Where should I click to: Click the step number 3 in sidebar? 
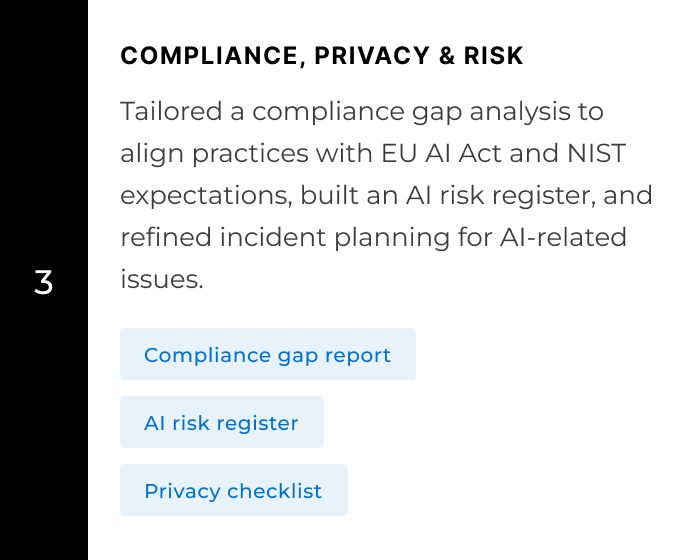tap(43, 283)
